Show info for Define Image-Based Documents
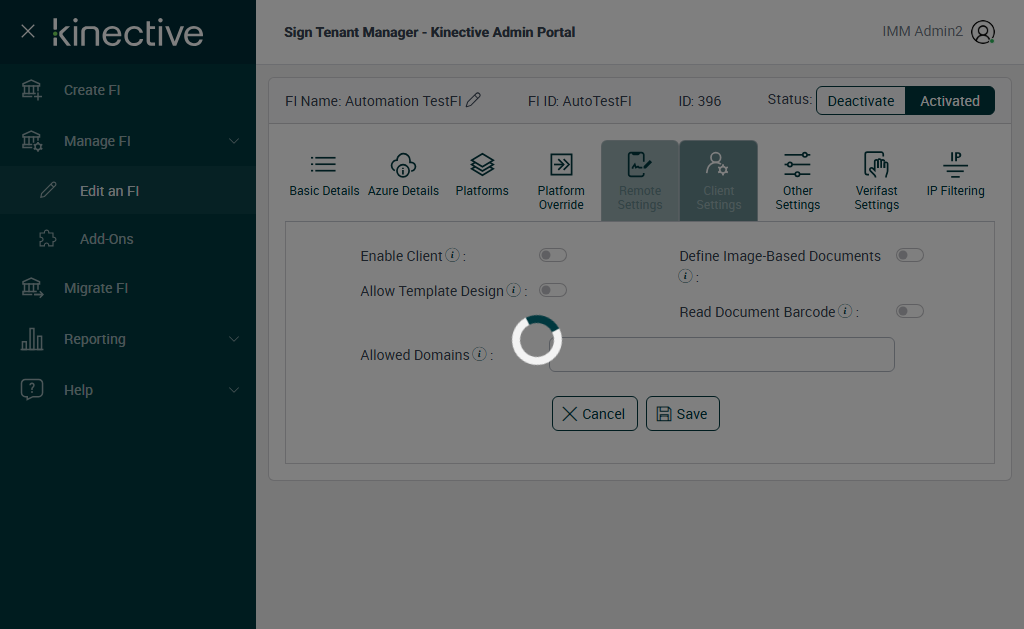This screenshot has height=629, width=1024. (685, 276)
